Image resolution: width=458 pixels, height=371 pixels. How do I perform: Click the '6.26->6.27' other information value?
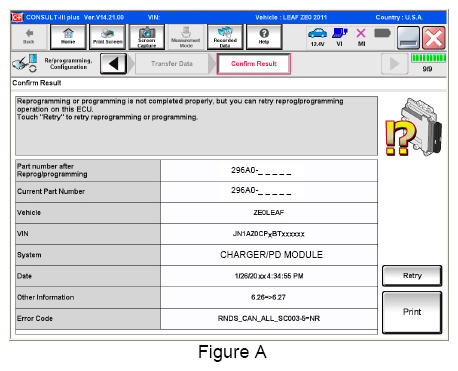coord(268,297)
